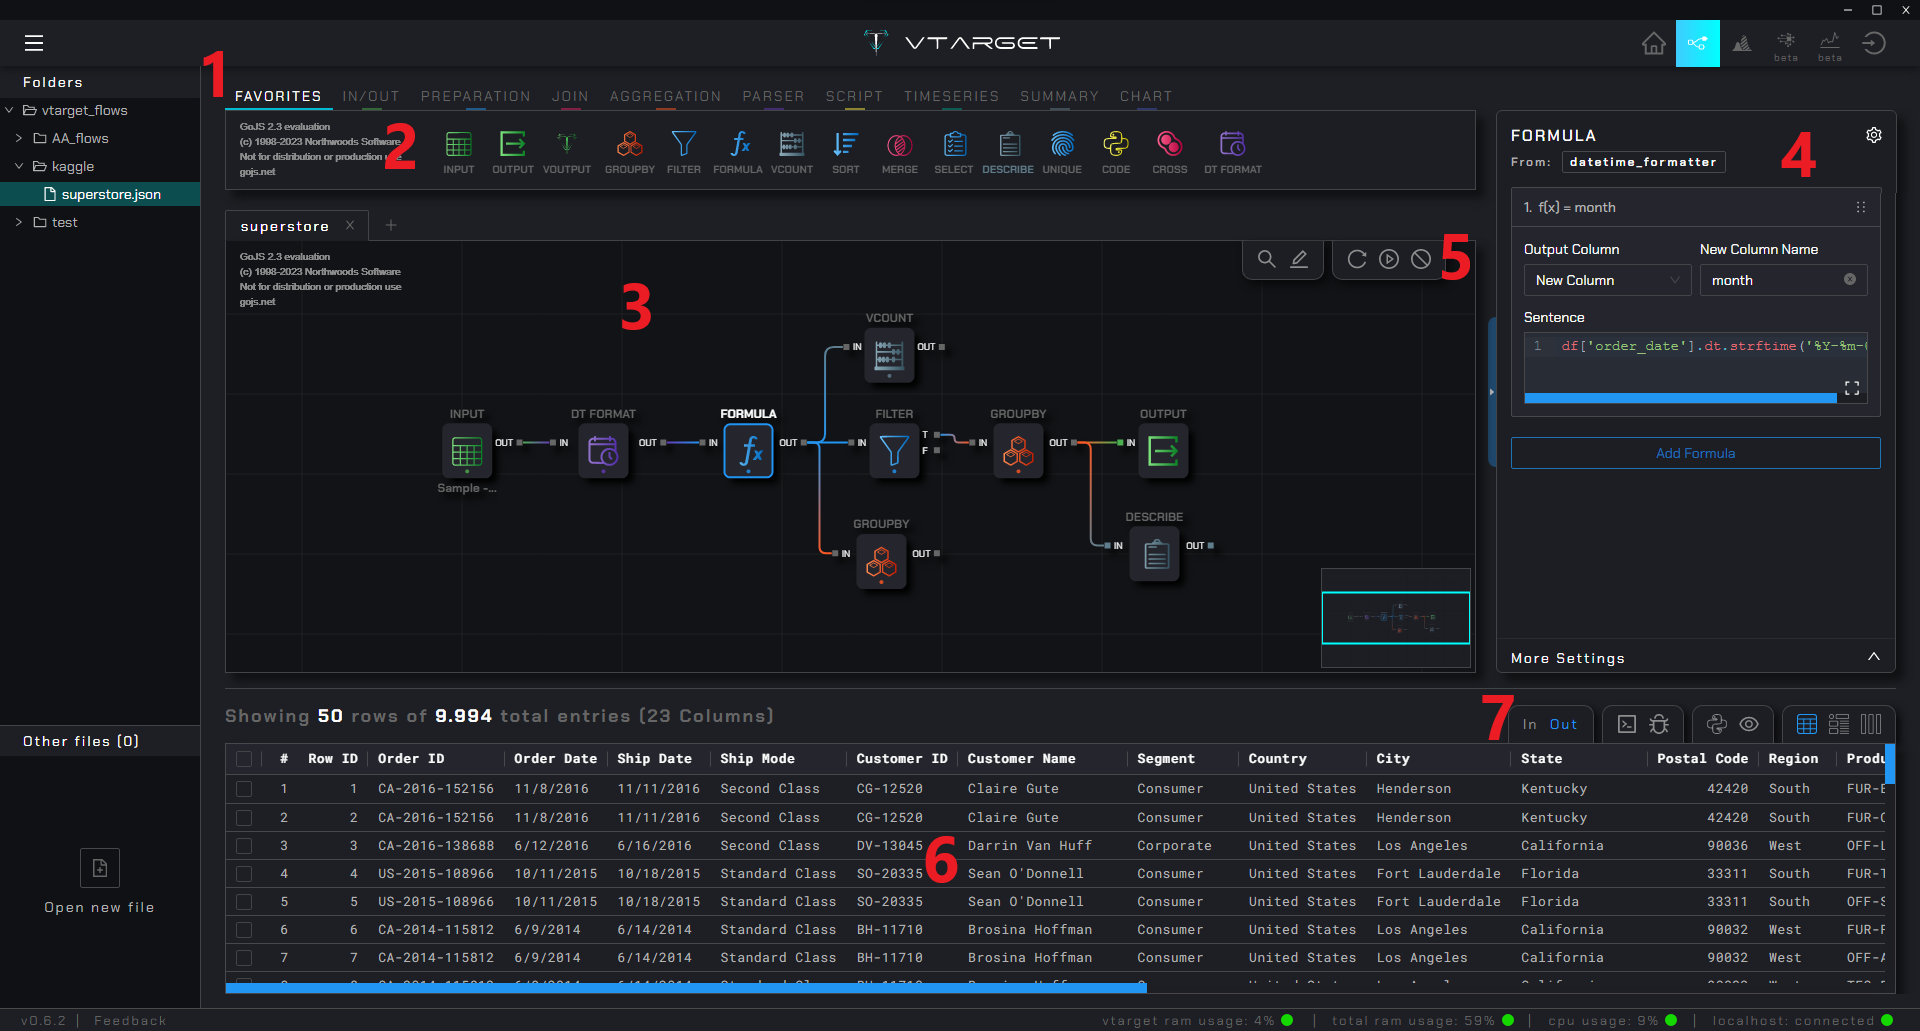The height and width of the screenshot is (1031, 1920).
Task: Switch table preview from Out to In
Action: (1529, 724)
